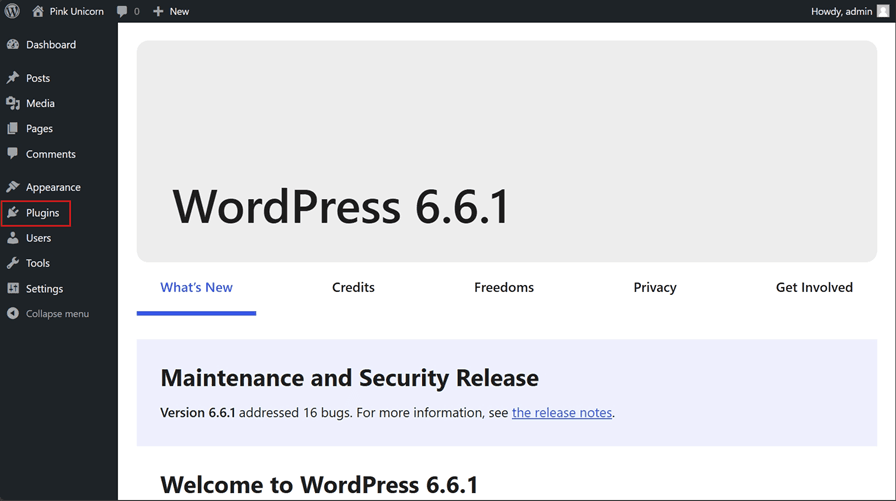
Task: Open the Pages menu
Action: click(39, 129)
